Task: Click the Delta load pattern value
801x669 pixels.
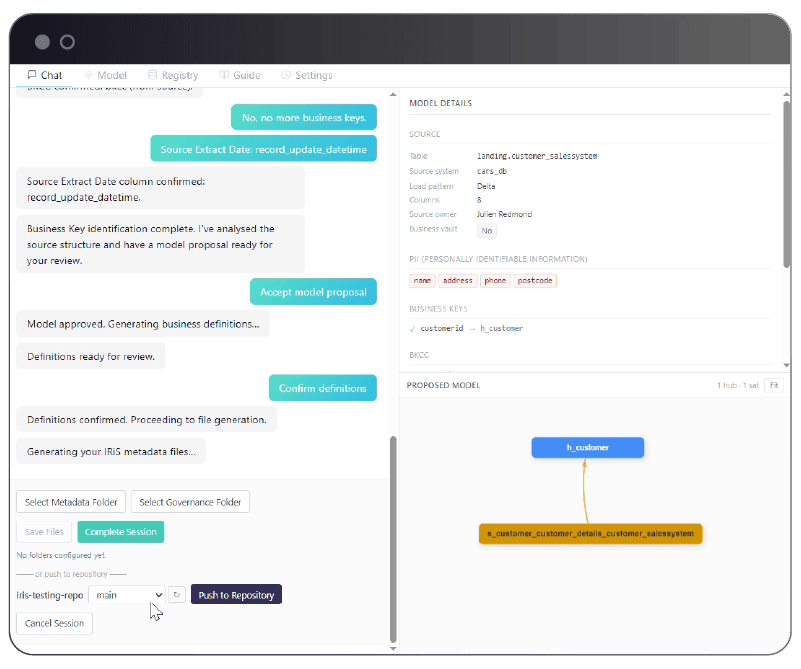Action: [x=486, y=186]
